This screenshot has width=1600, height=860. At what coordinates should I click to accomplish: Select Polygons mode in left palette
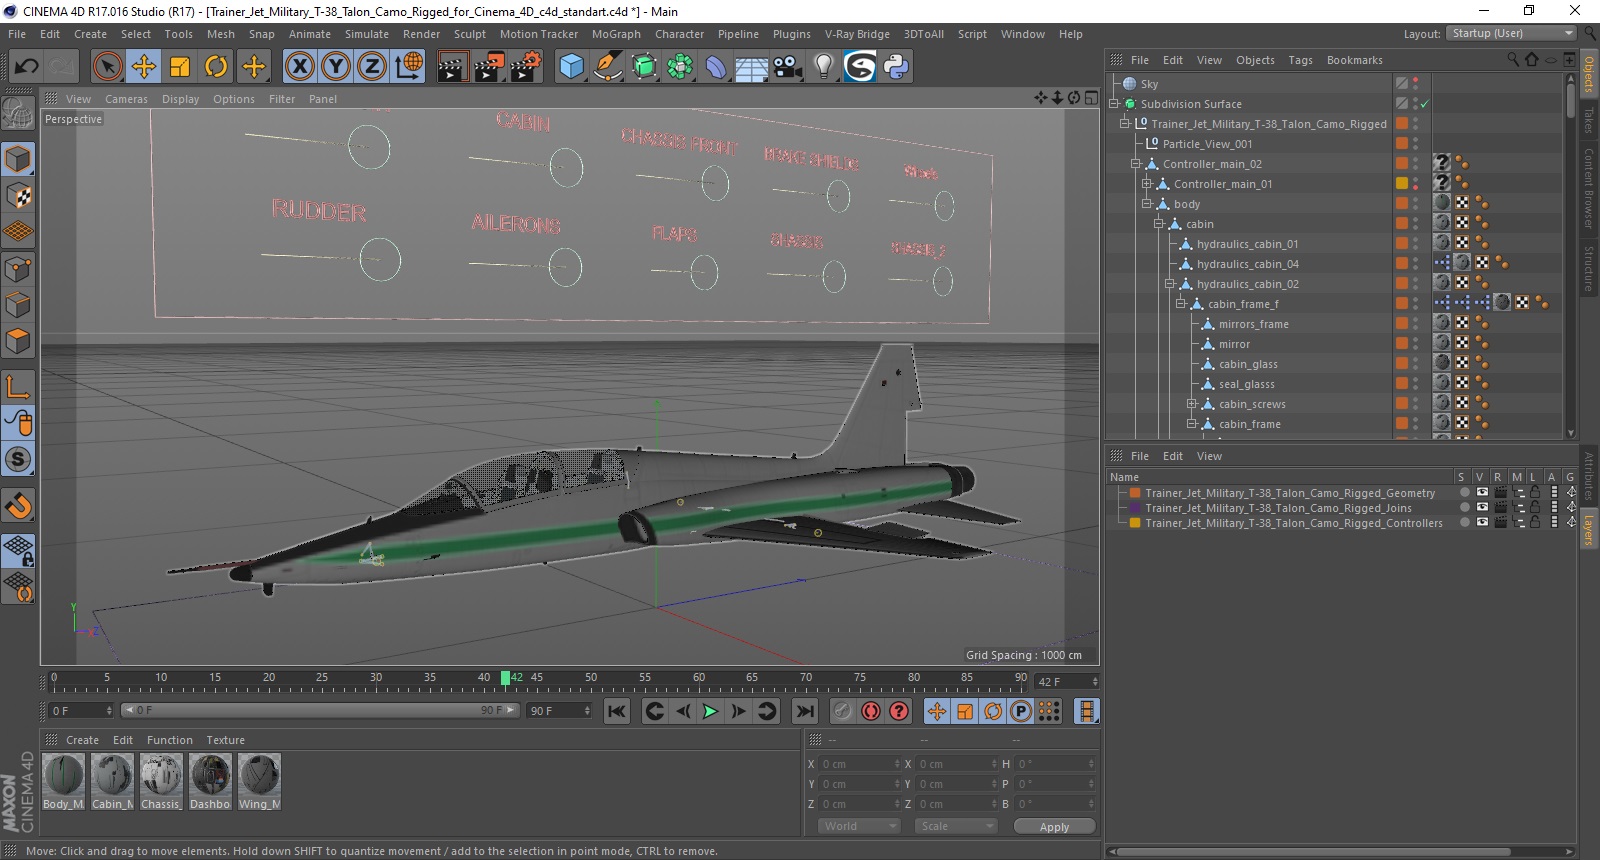(18, 342)
